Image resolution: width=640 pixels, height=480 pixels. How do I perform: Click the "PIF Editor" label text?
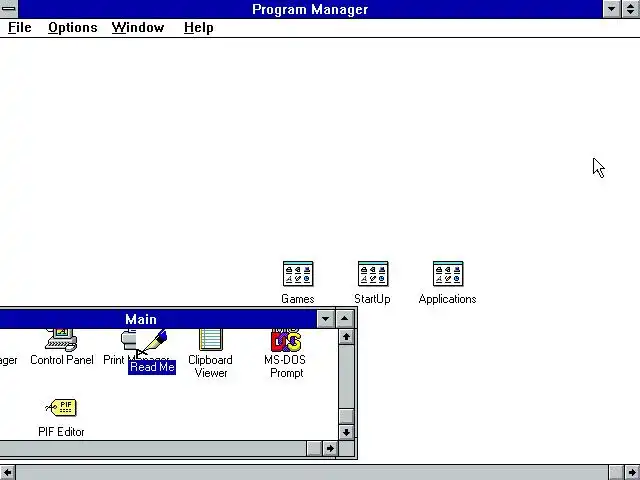(61, 432)
